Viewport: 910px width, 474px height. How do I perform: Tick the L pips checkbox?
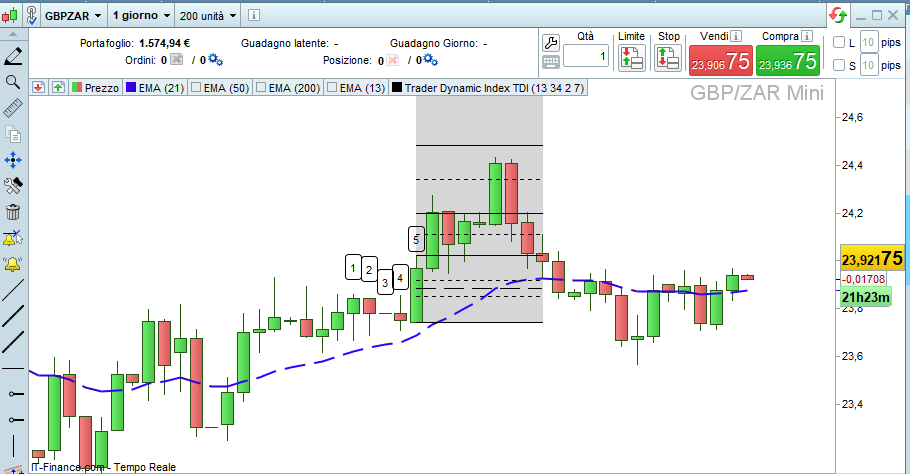(839, 42)
